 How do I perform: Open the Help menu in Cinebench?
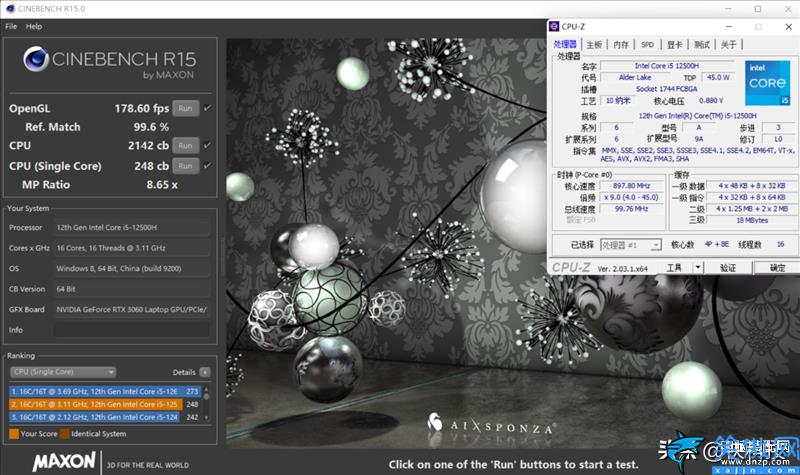point(34,27)
